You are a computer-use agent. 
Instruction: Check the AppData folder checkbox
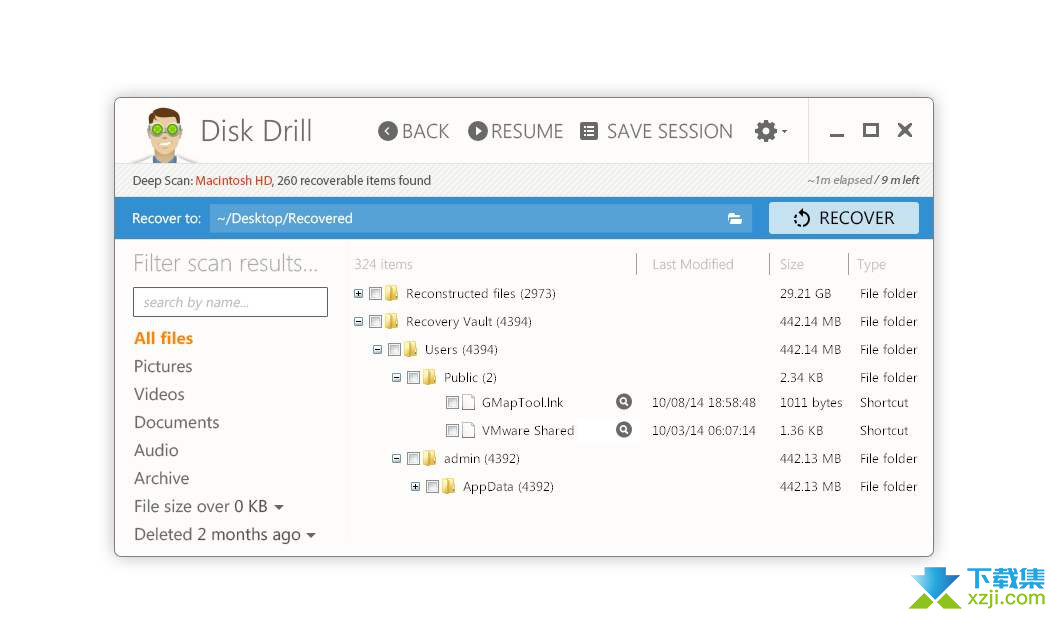[x=433, y=486]
